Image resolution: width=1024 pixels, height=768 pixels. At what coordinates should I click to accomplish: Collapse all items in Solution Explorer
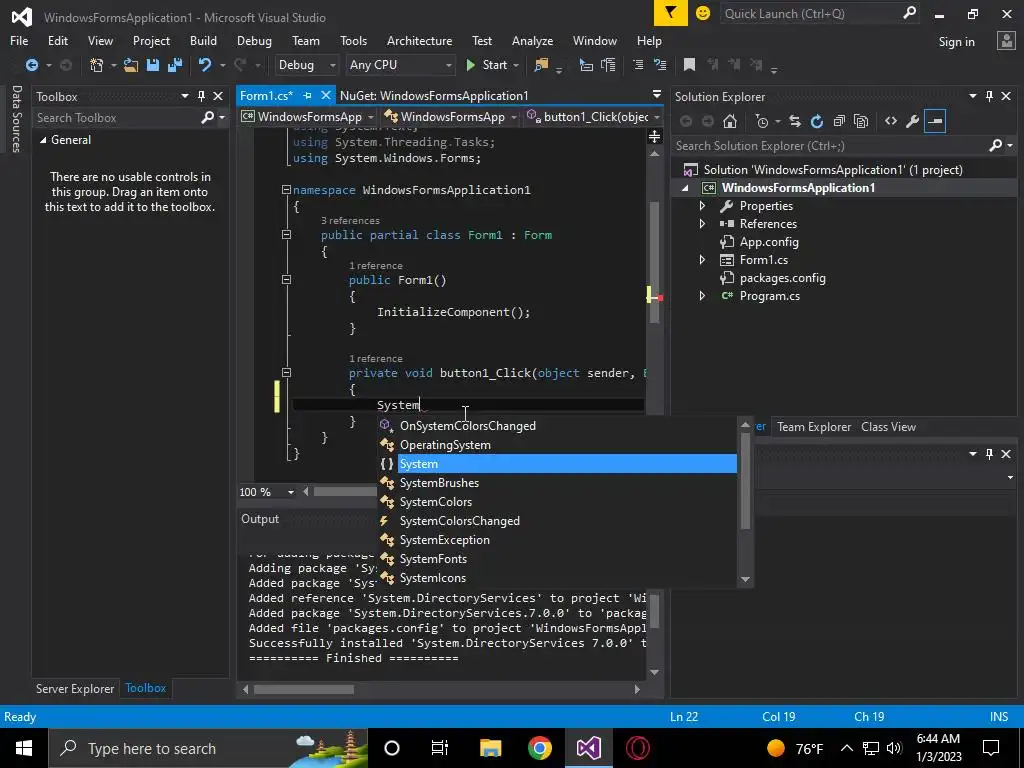[x=839, y=121]
